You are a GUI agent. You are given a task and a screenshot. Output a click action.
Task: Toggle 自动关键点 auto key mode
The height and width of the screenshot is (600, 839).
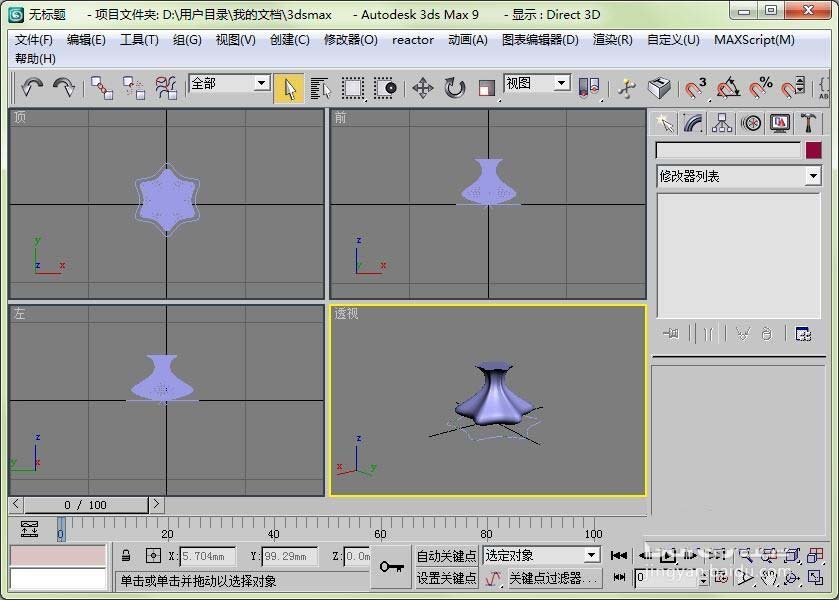coord(446,556)
